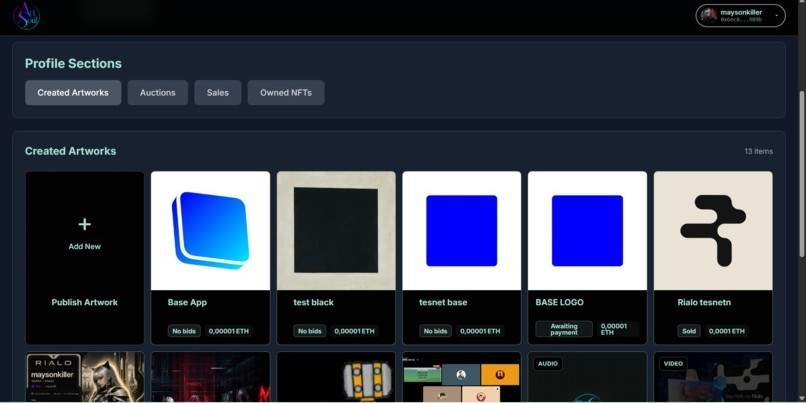Open the test black artwork image
The width and height of the screenshot is (806, 403).
[x=336, y=231]
